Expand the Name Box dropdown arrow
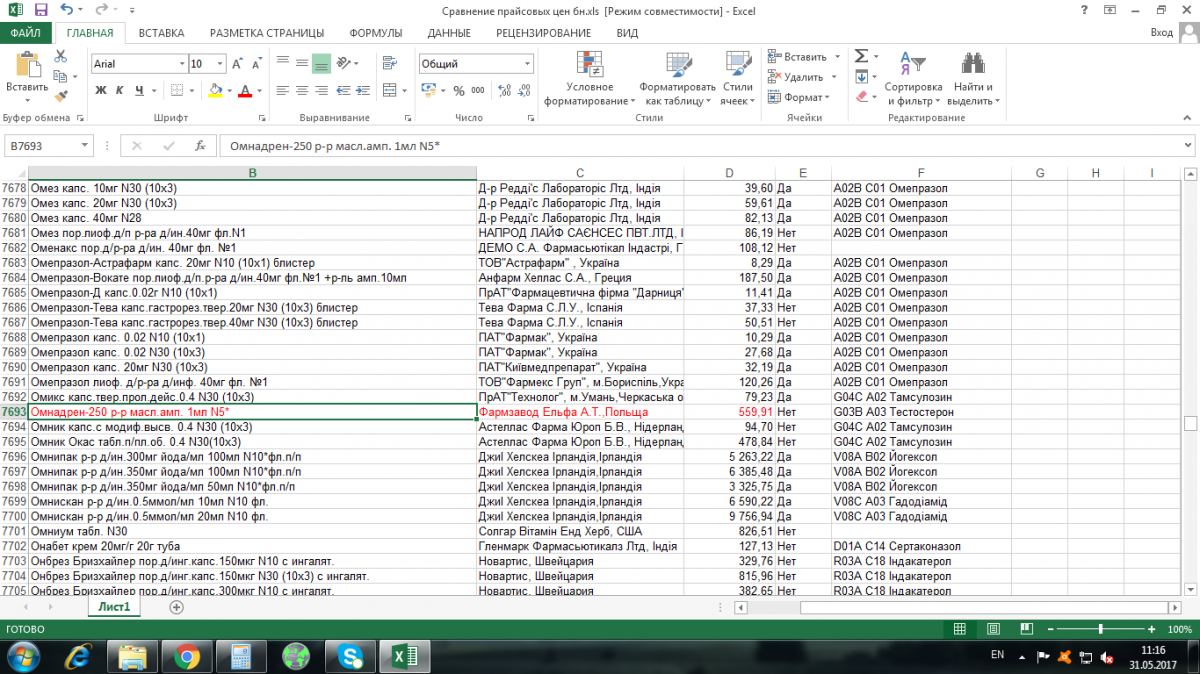1200x674 pixels. [x=84, y=146]
